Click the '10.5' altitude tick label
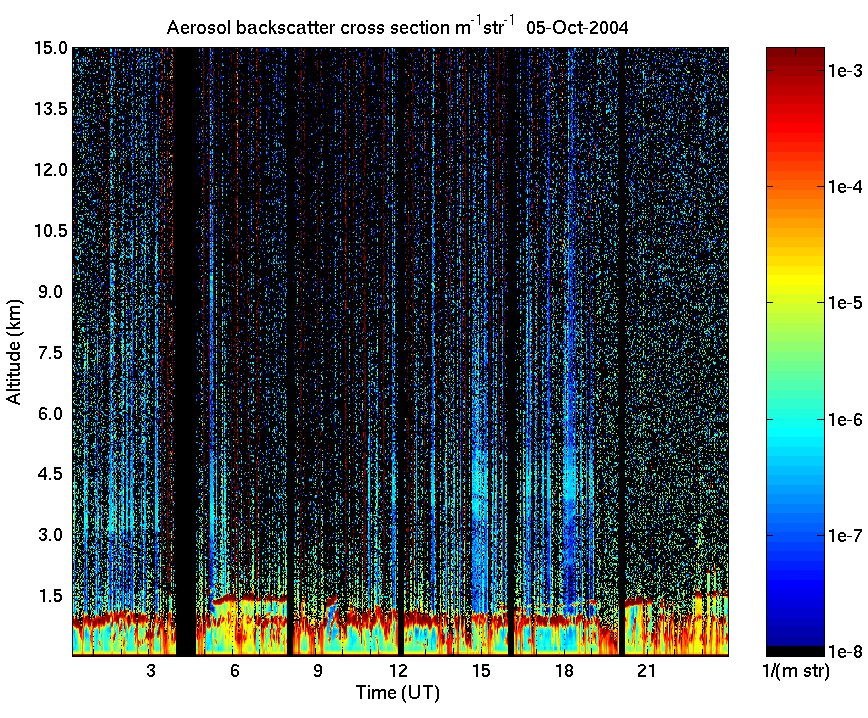This screenshot has height=718, width=868. click(51, 230)
